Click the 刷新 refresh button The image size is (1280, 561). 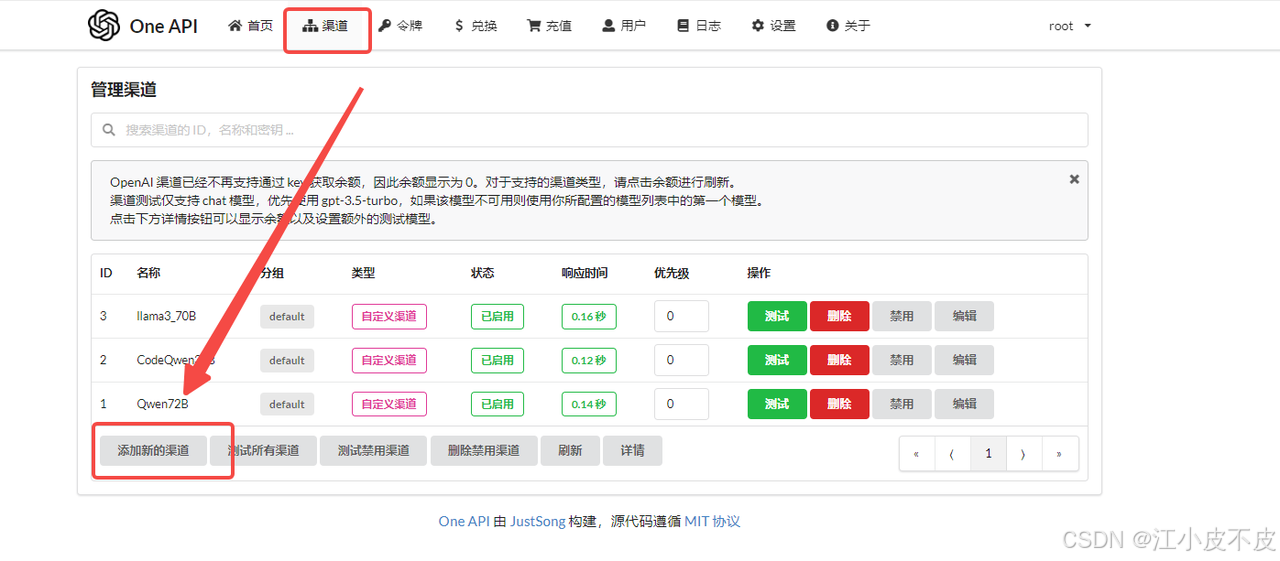570,450
